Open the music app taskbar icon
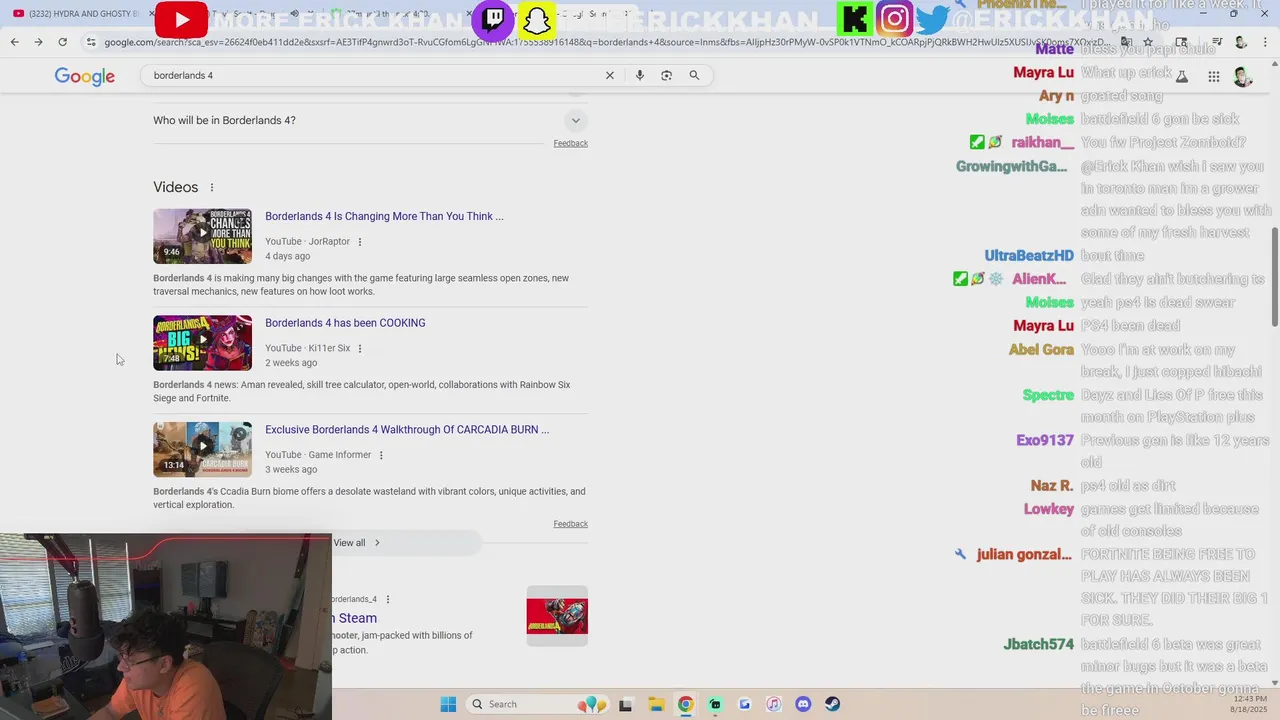1280x720 pixels. pos(773,704)
